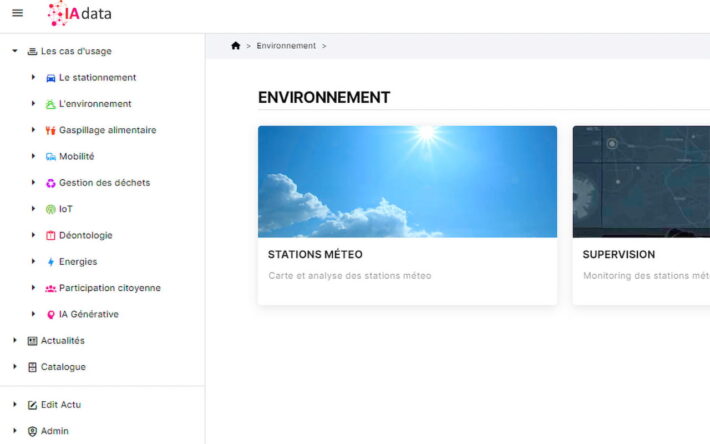Viewport: 710px width, 444px height.
Task: Collapse the Les cas d'usage section
Action: click(15, 51)
